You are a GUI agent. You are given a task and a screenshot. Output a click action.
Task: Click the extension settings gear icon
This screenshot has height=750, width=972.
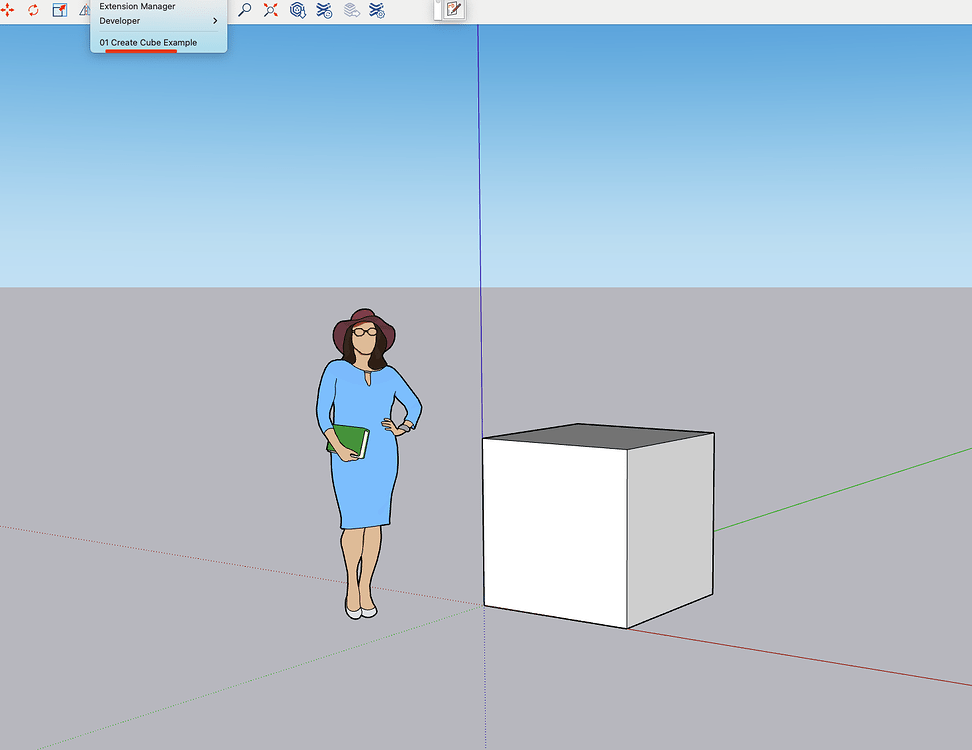[375, 11]
